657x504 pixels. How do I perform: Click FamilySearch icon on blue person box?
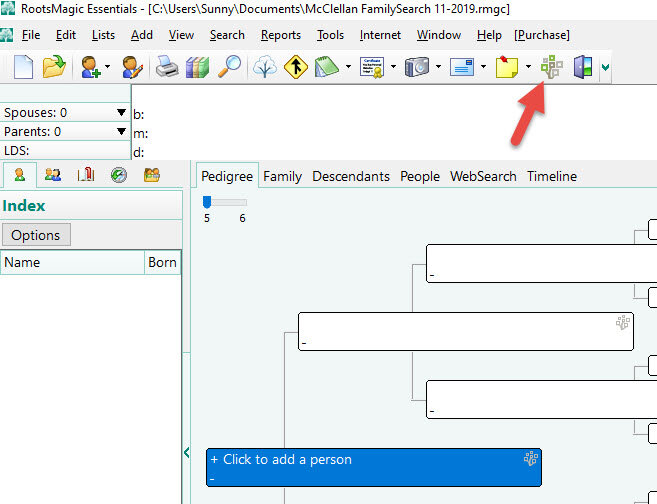pyautogui.click(x=531, y=458)
